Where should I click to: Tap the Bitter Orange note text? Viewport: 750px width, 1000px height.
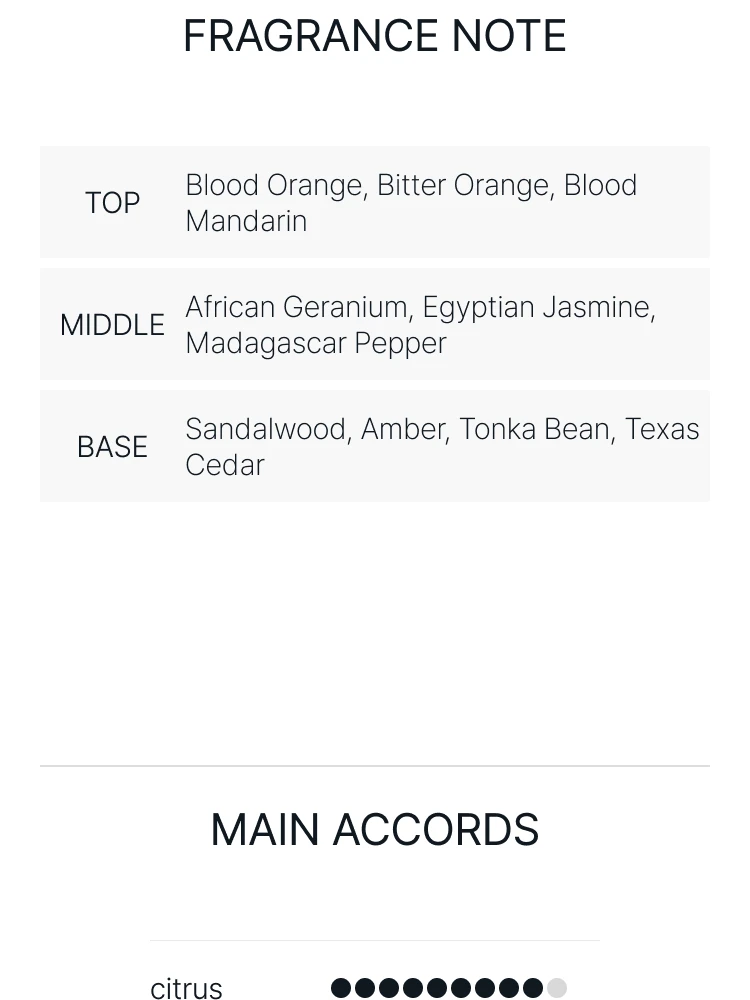point(464,186)
